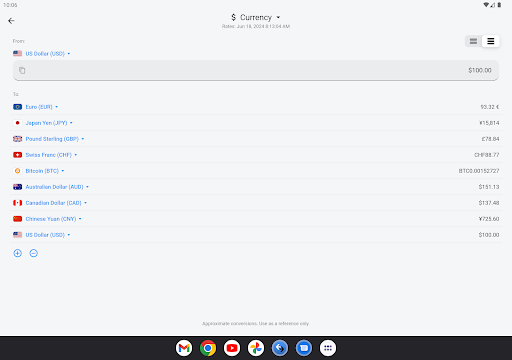
Task: Select the $100.00 value in the To list
Action: coord(489,235)
